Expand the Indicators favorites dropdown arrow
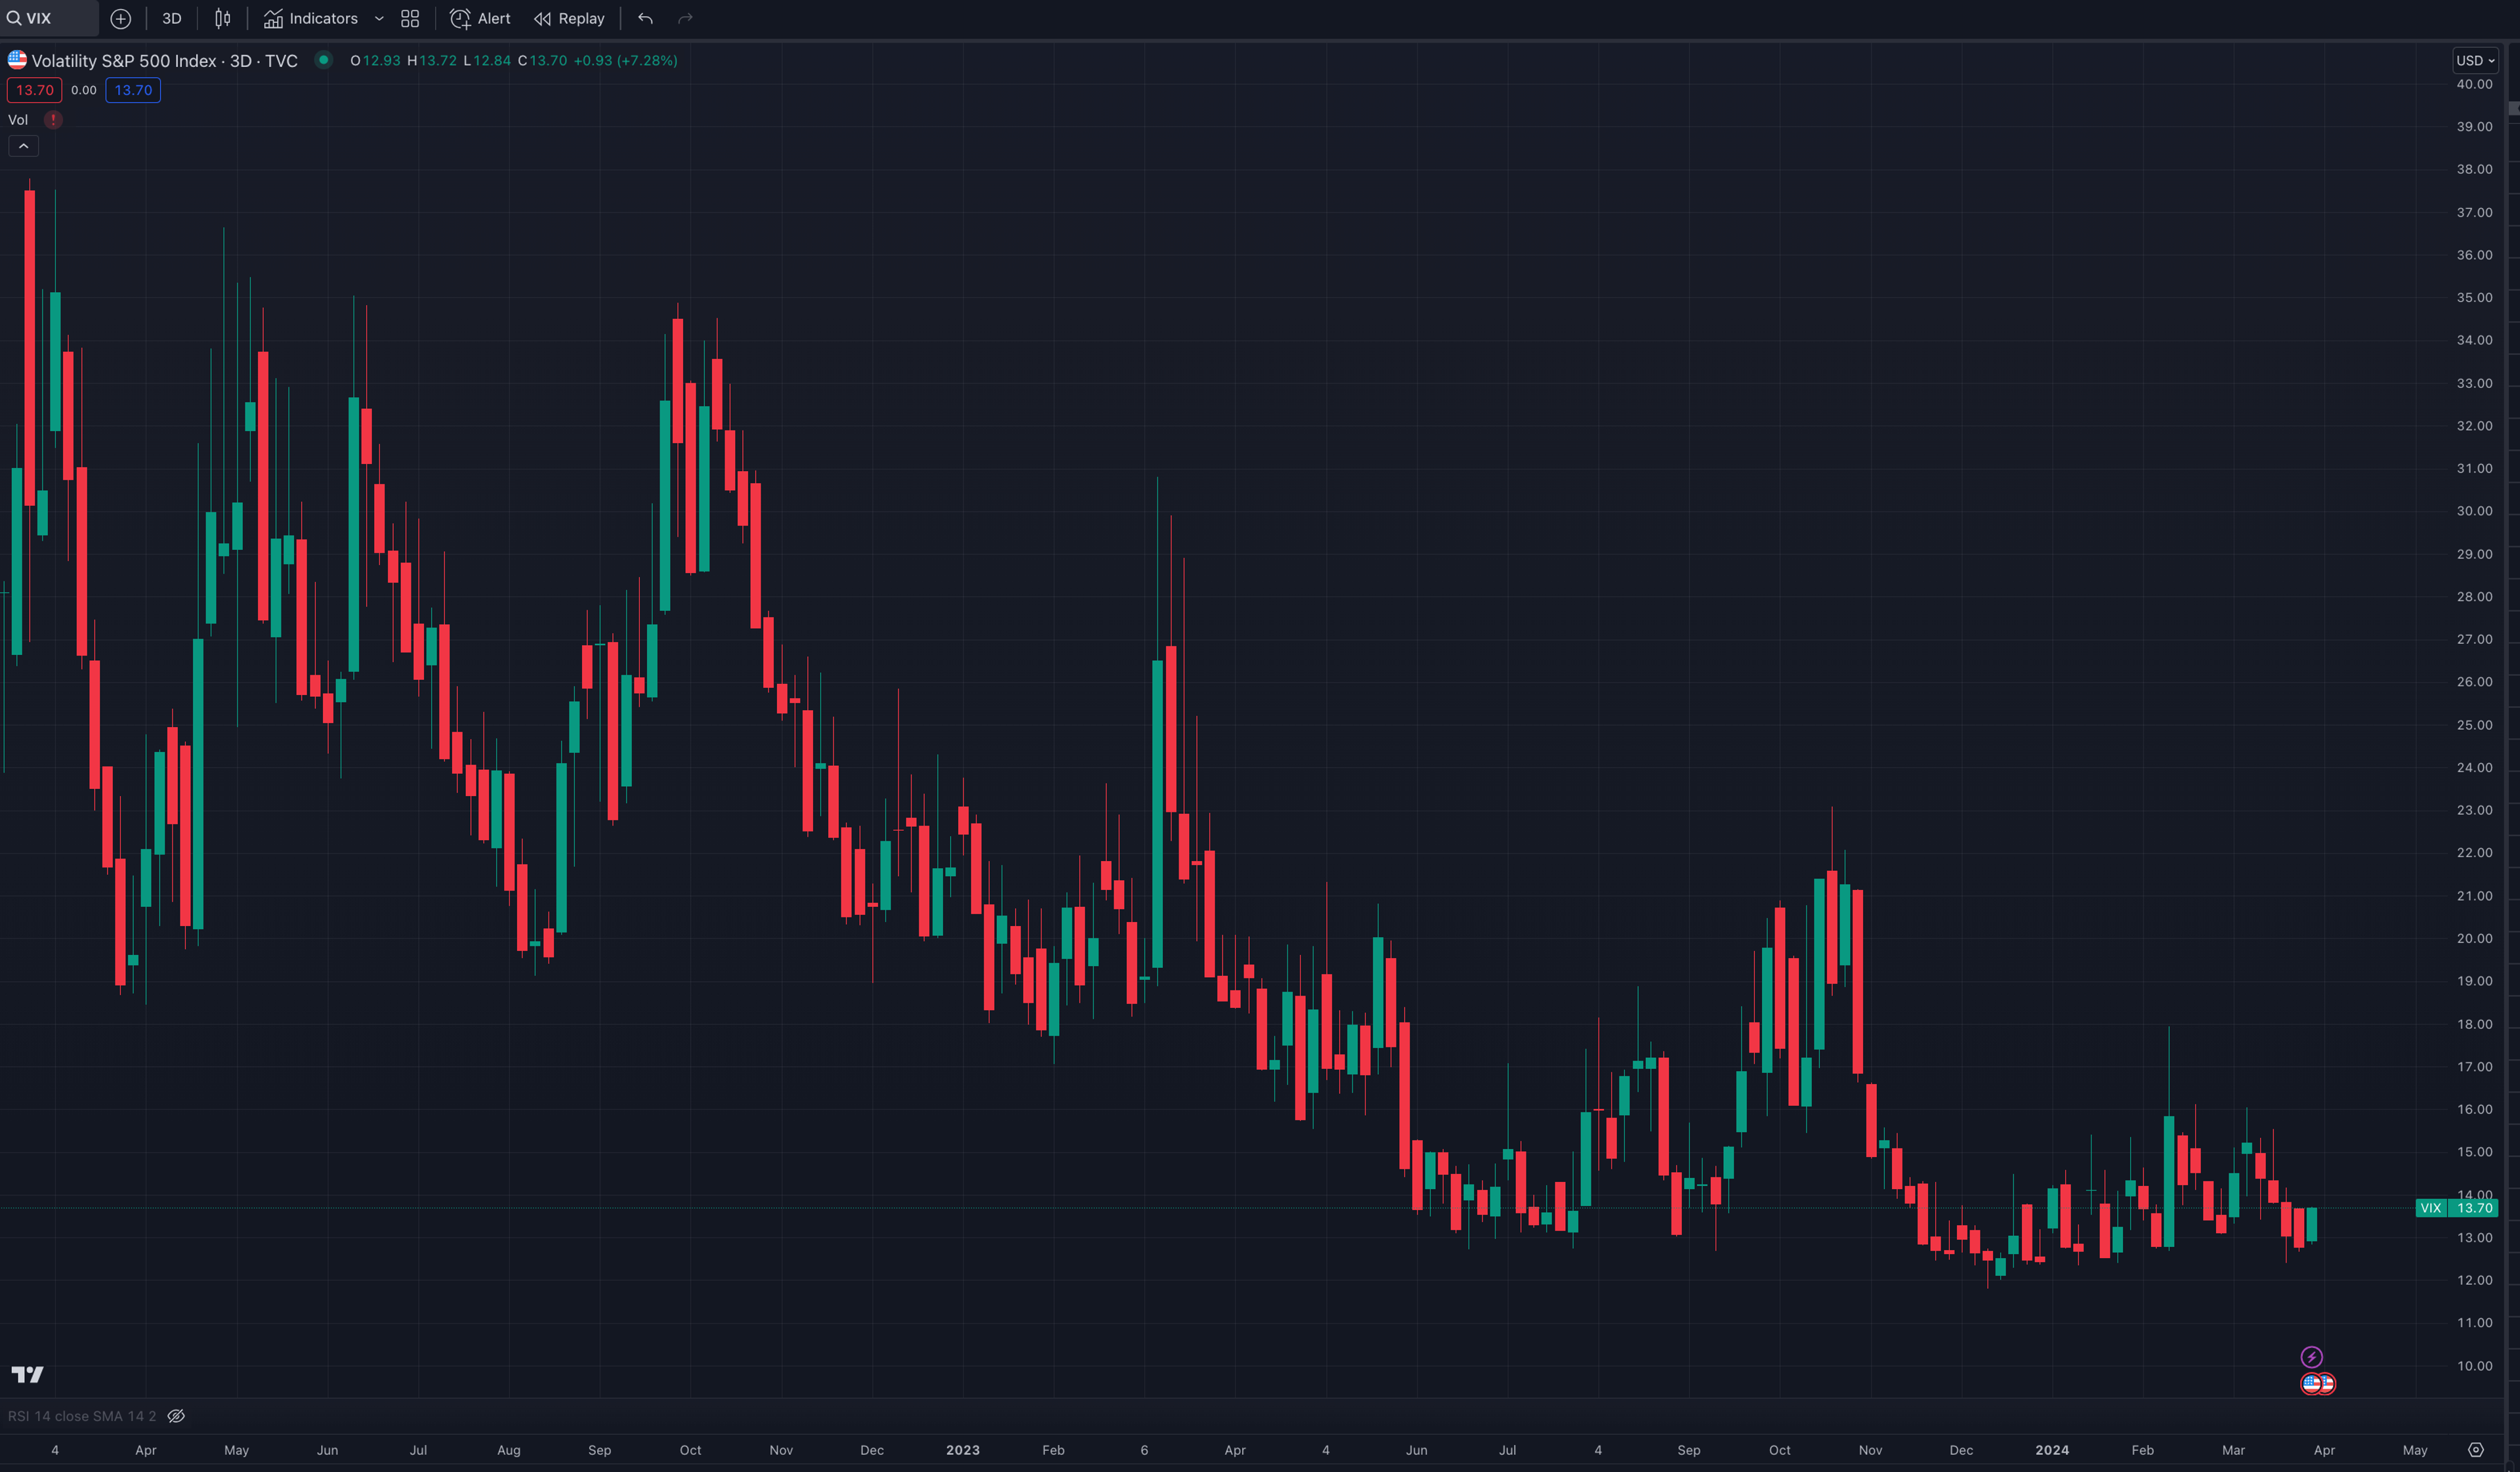Image resolution: width=2520 pixels, height=1472 pixels. [379, 19]
